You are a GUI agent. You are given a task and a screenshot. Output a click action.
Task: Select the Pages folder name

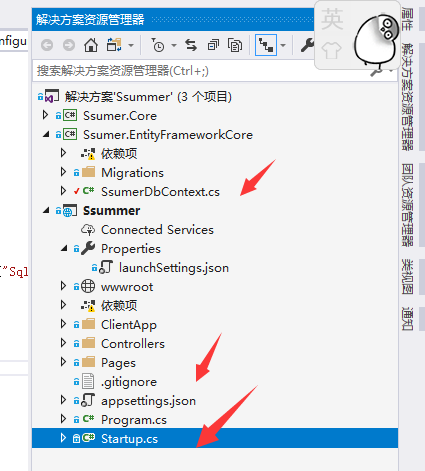pyautogui.click(x=118, y=363)
